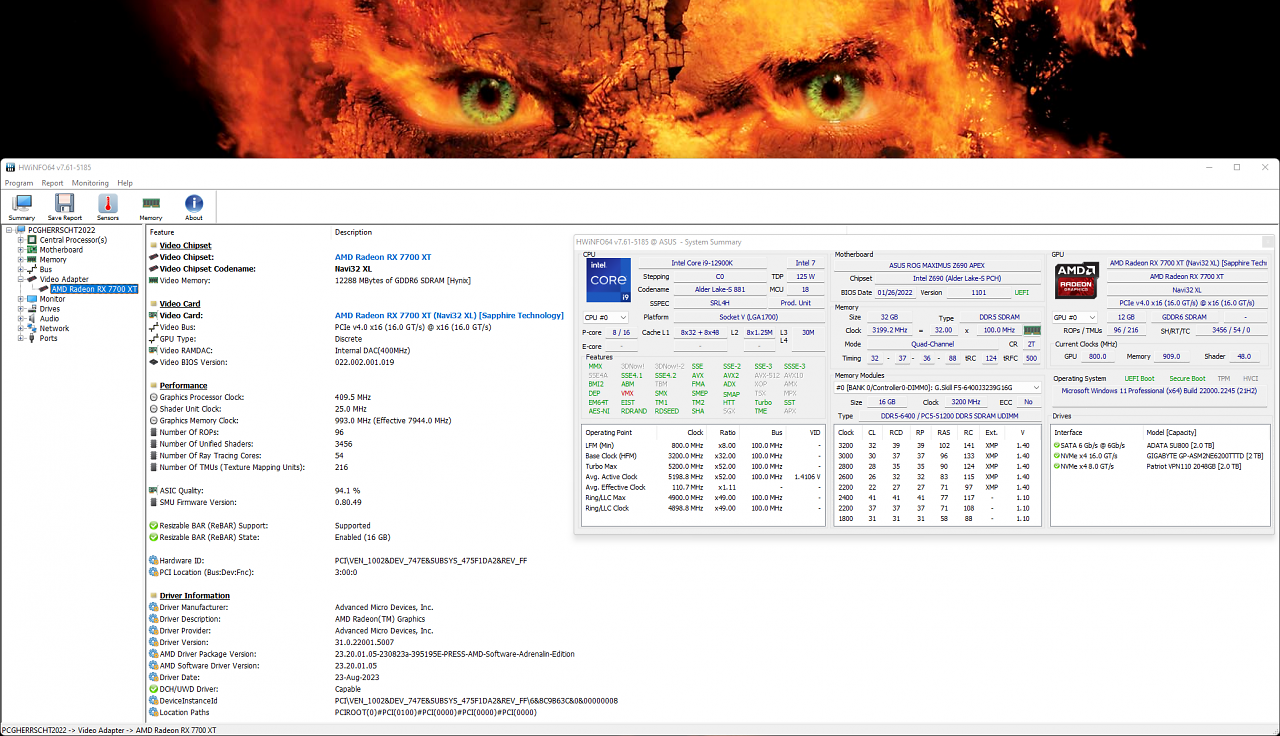The height and width of the screenshot is (736, 1280).
Task: Open the CPU #0 selector dropdown
Action: 606,317
